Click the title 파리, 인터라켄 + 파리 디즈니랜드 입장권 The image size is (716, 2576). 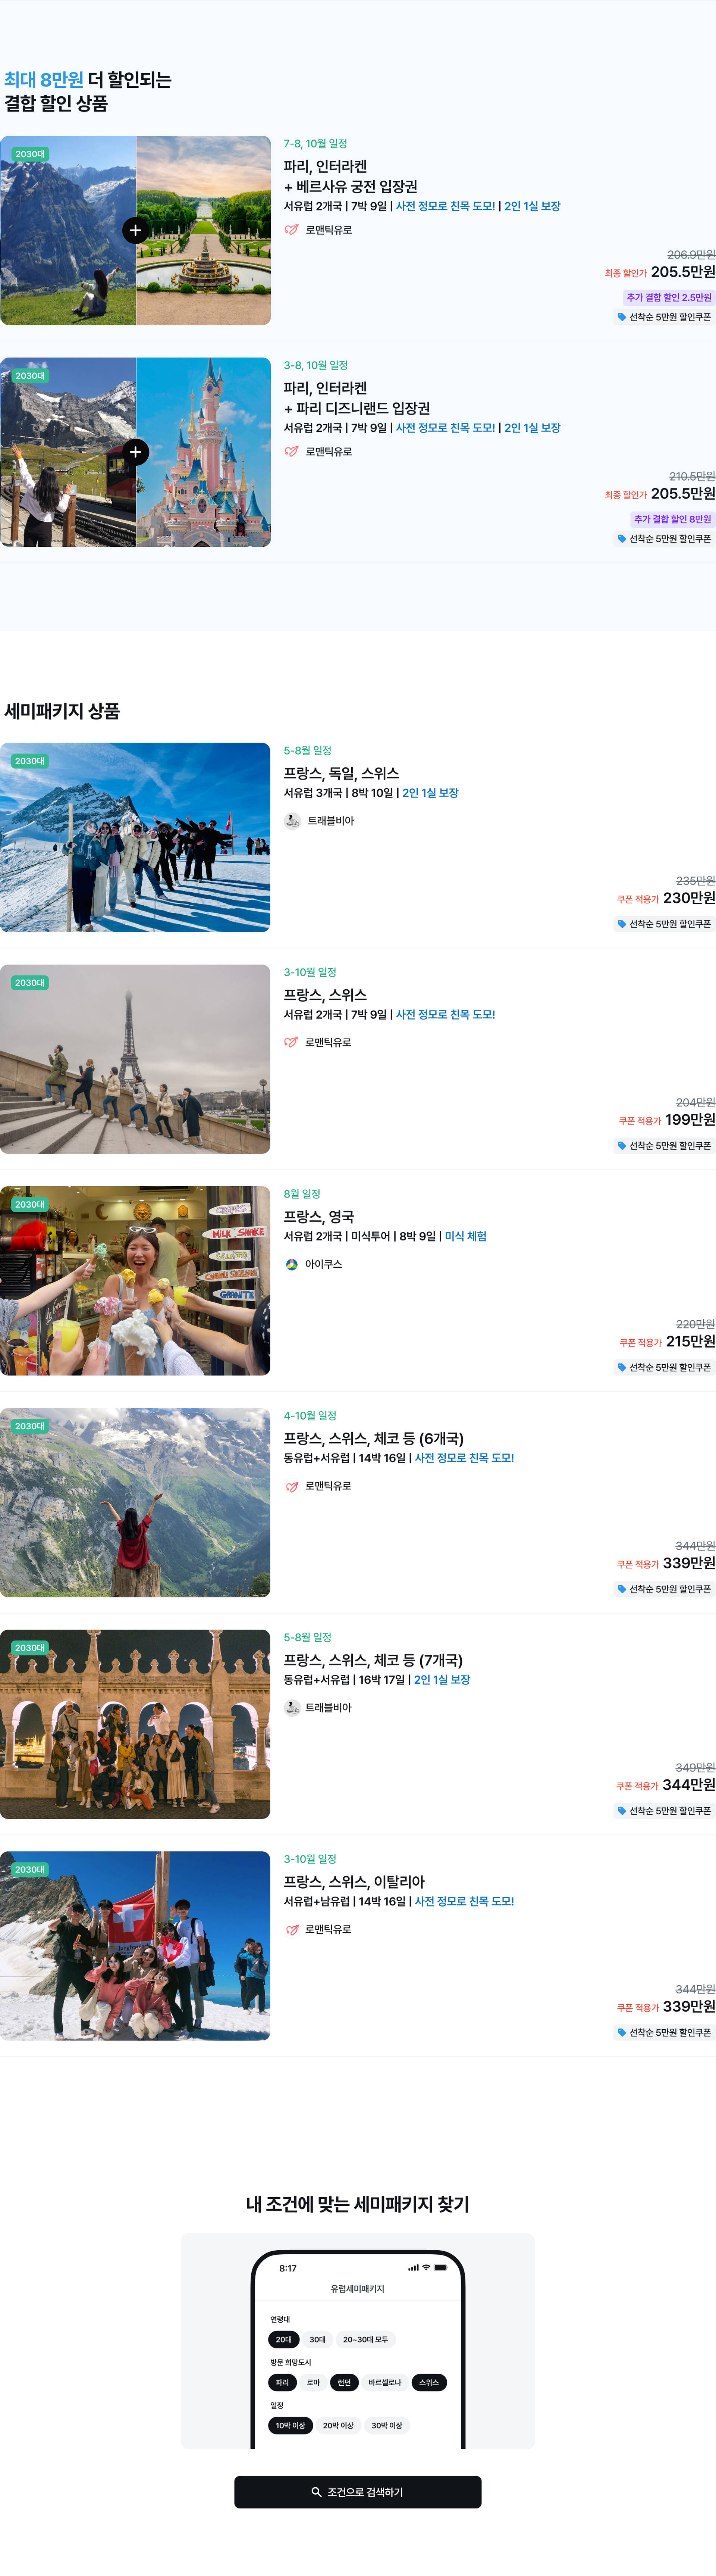coord(357,398)
